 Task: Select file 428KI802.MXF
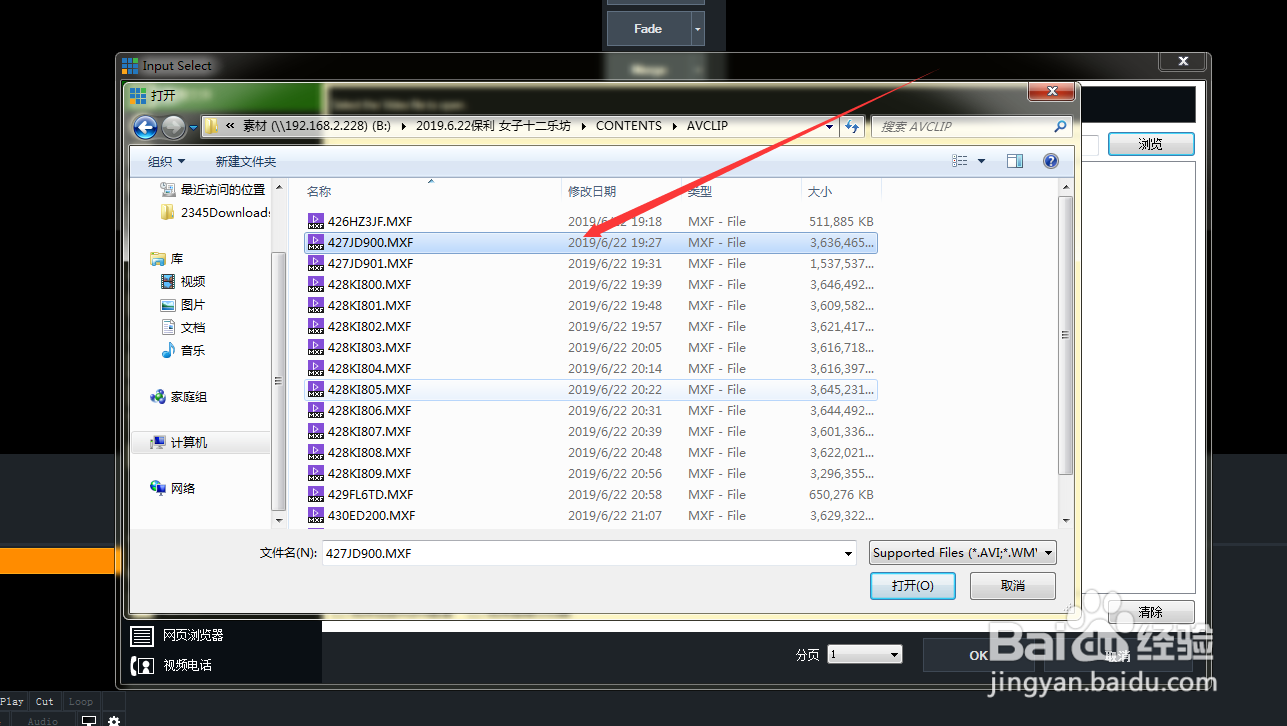click(590, 326)
